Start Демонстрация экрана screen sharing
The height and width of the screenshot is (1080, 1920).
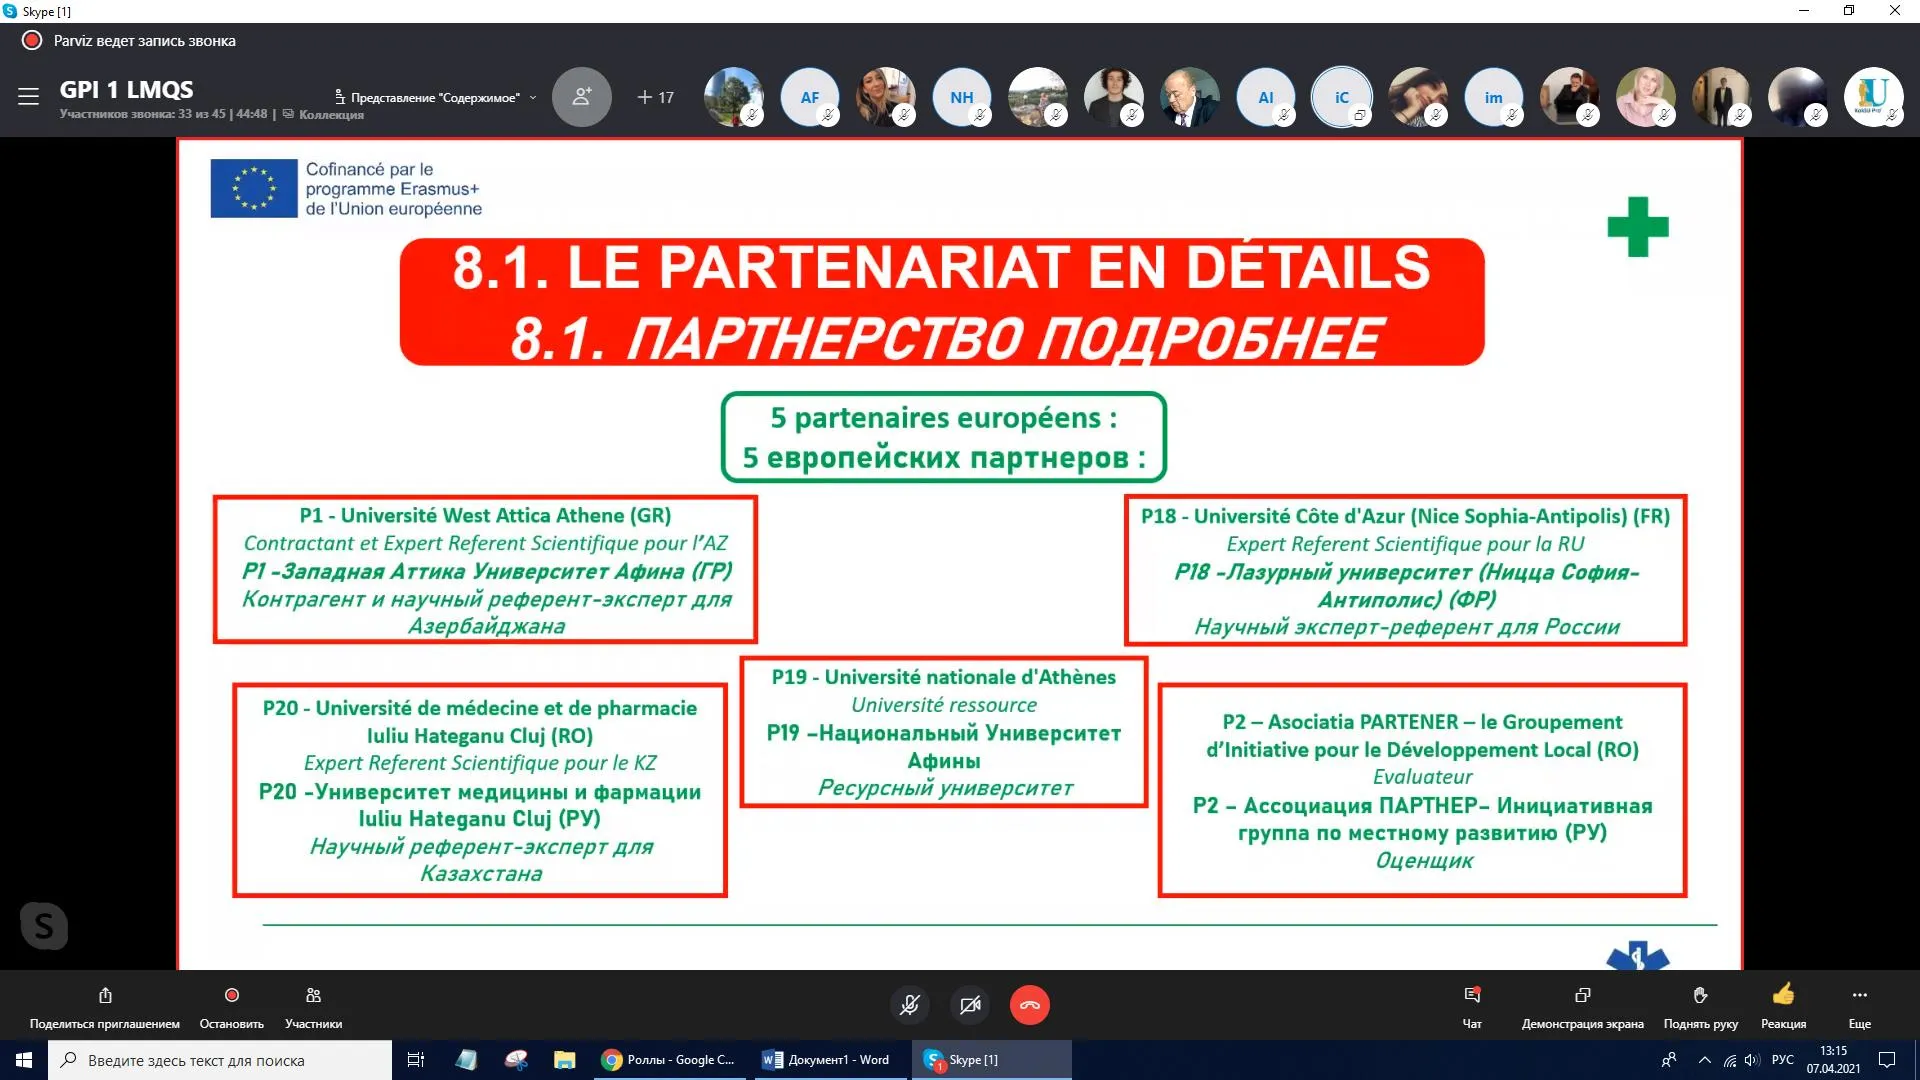click(x=1582, y=996)
